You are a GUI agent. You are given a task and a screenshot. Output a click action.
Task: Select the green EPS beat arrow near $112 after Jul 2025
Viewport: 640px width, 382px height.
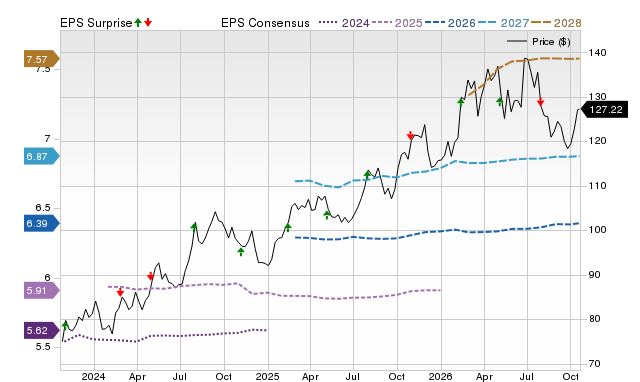tap(367, 175)
